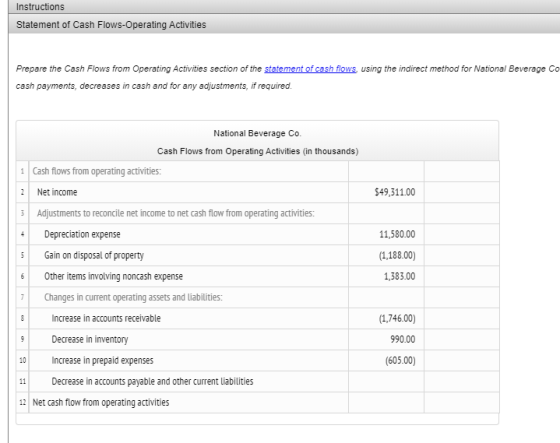Image resolution: width=560 pixels, height=443 pixels.
Task: Click Increase in accounts receivable label
Action: 106,318
